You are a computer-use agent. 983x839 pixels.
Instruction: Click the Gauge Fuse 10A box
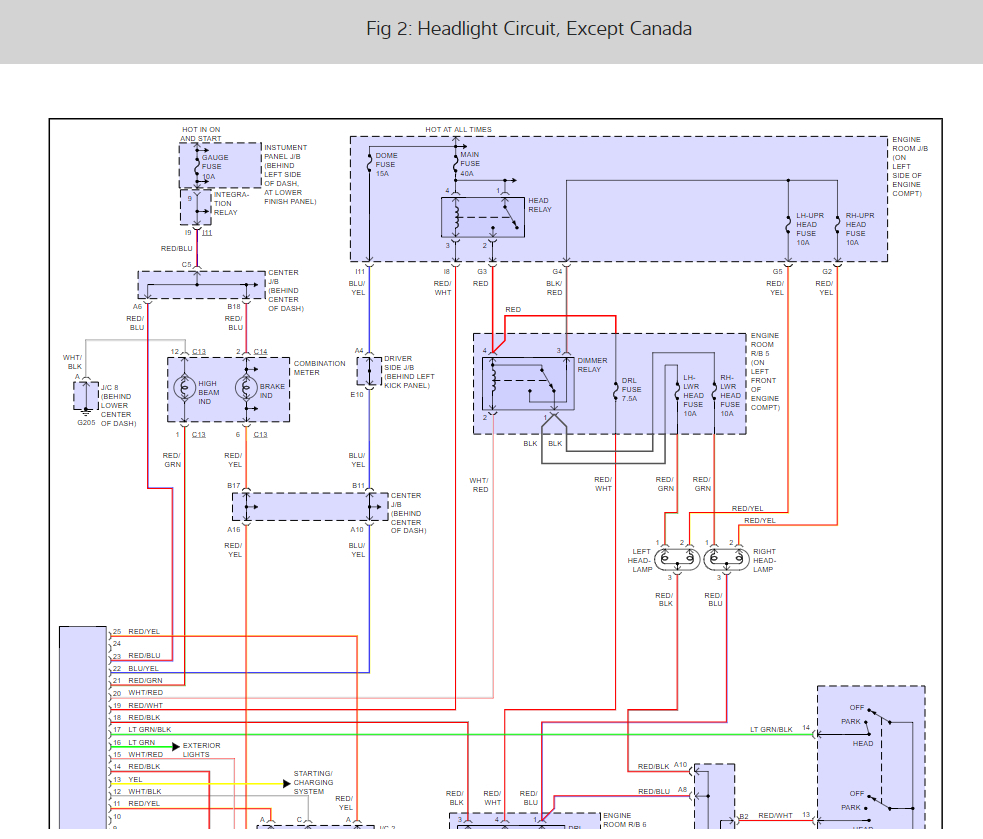[x=220, y=166]
